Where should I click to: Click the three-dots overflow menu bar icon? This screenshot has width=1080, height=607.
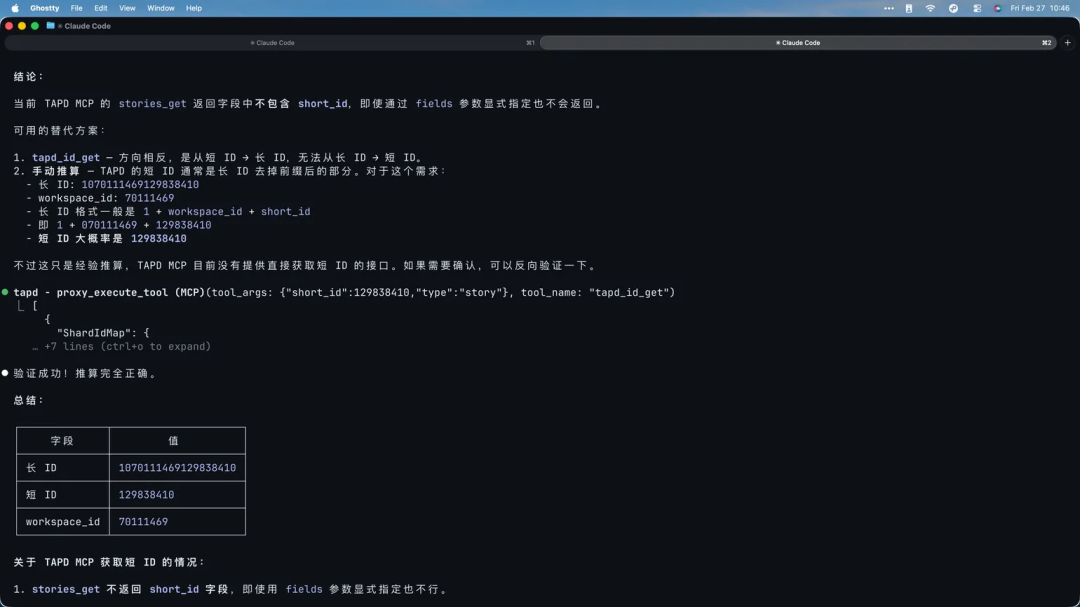(889, 7)
